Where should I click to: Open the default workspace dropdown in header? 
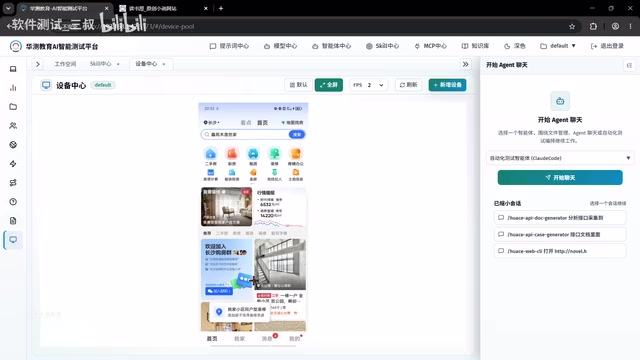point(558,46)
